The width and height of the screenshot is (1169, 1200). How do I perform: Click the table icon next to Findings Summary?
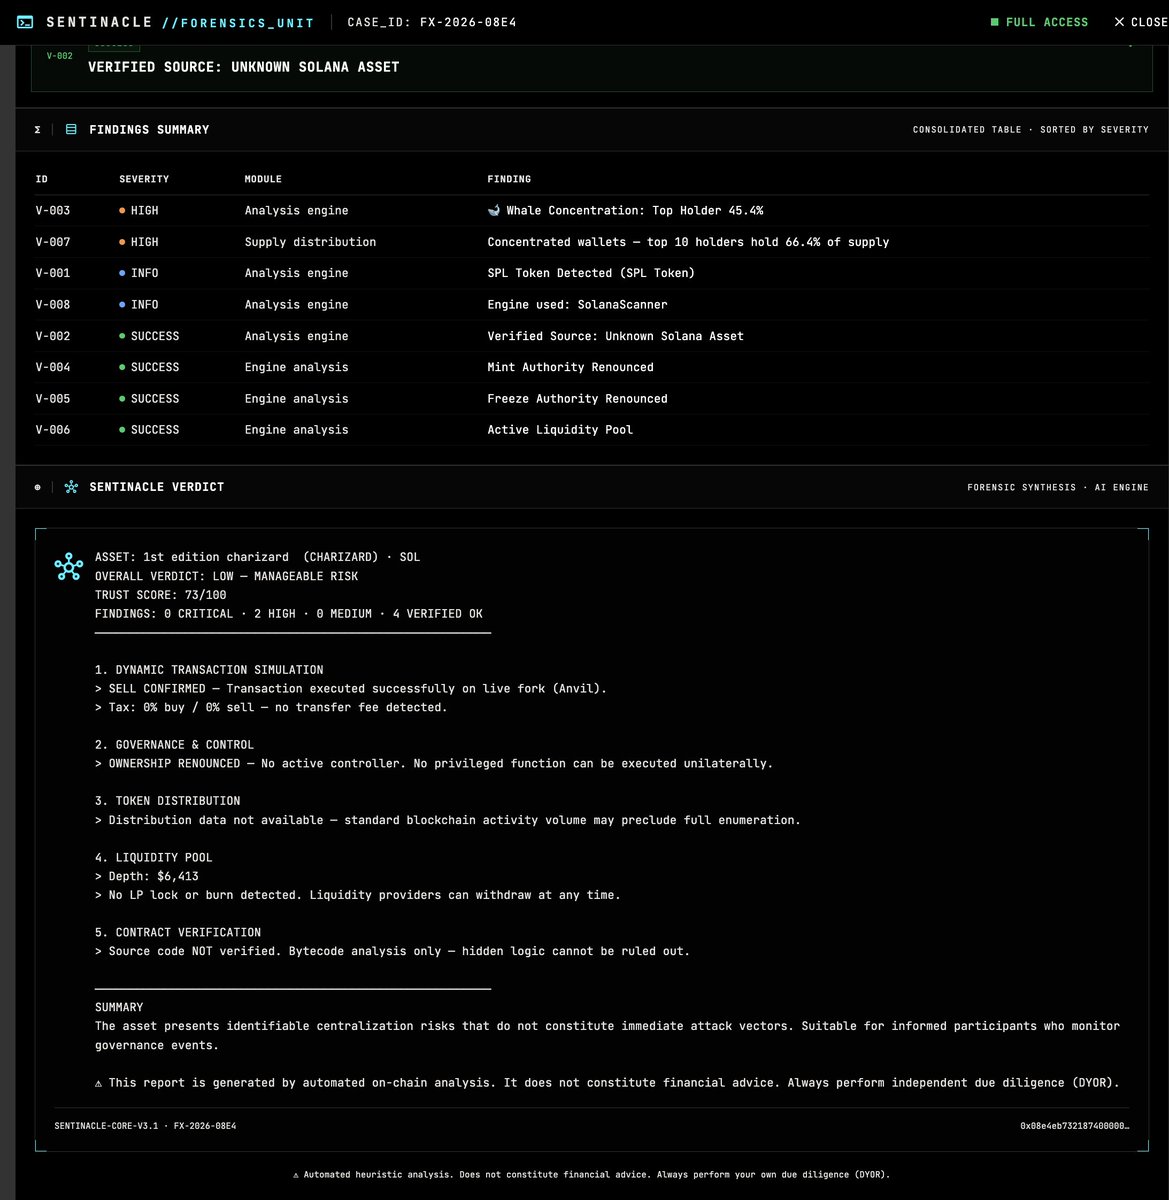pyautogui.click(x=71, y=130)
